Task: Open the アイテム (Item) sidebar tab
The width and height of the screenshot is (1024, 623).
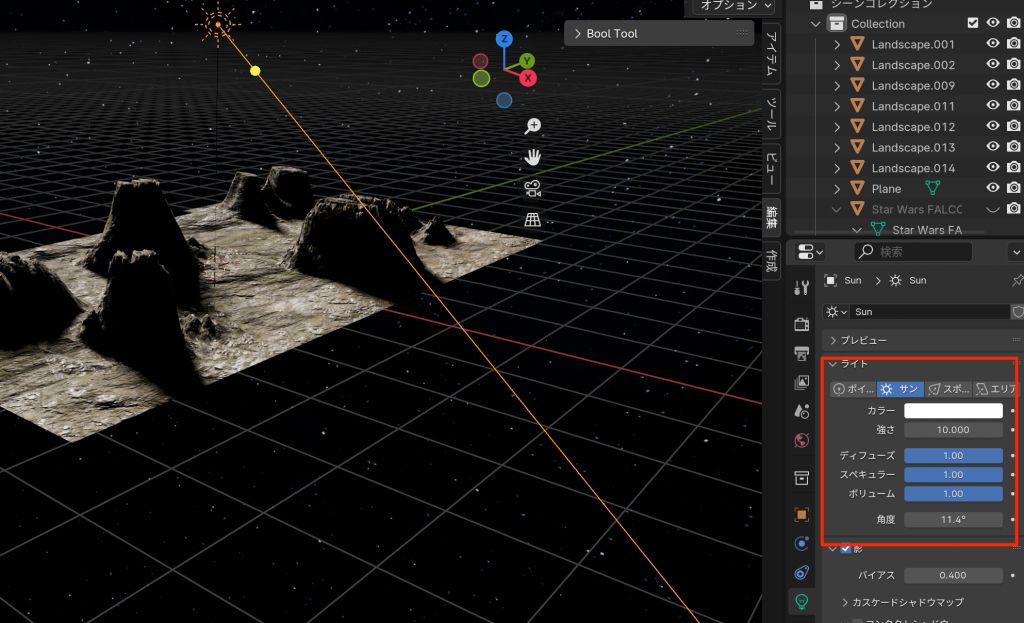Action: click(772, 53)
